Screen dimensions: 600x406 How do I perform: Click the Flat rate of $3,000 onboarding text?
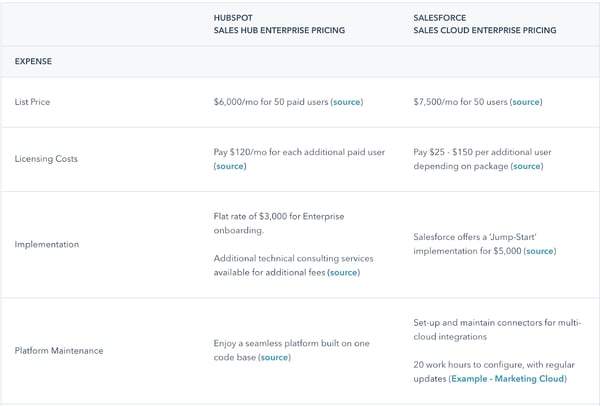[279, 223]
